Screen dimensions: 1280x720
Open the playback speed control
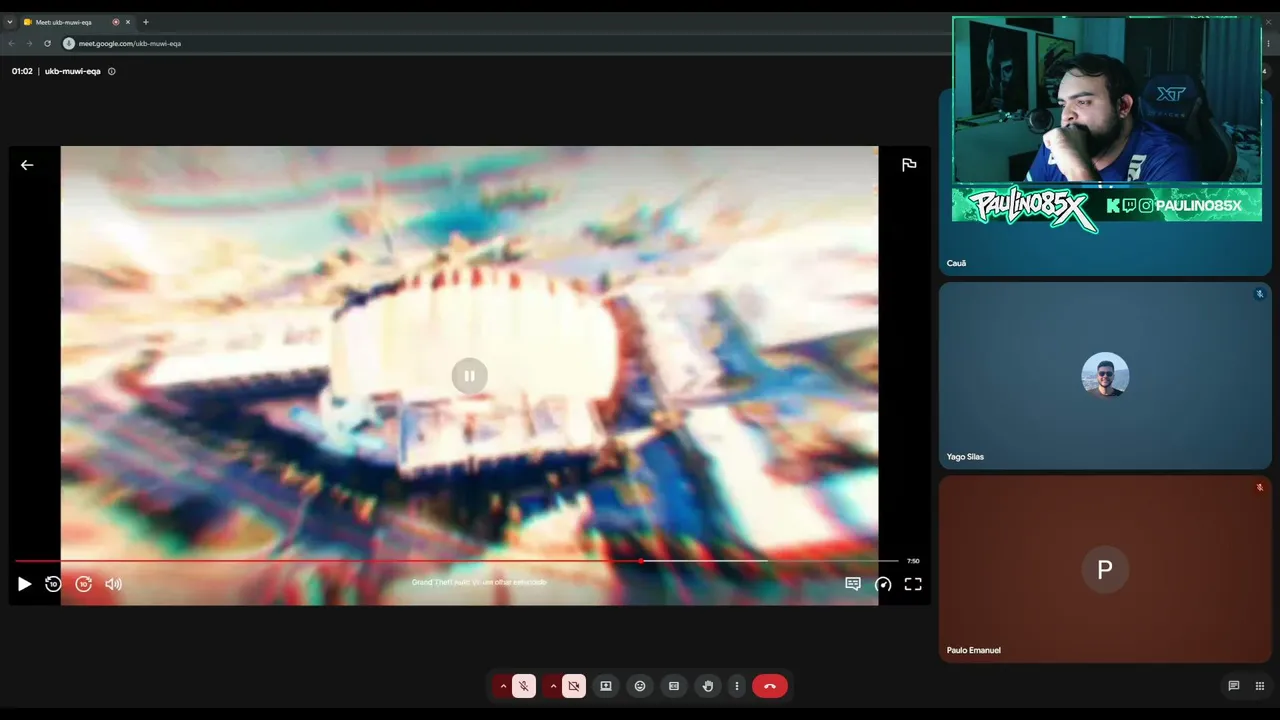(x=883, y=584)
